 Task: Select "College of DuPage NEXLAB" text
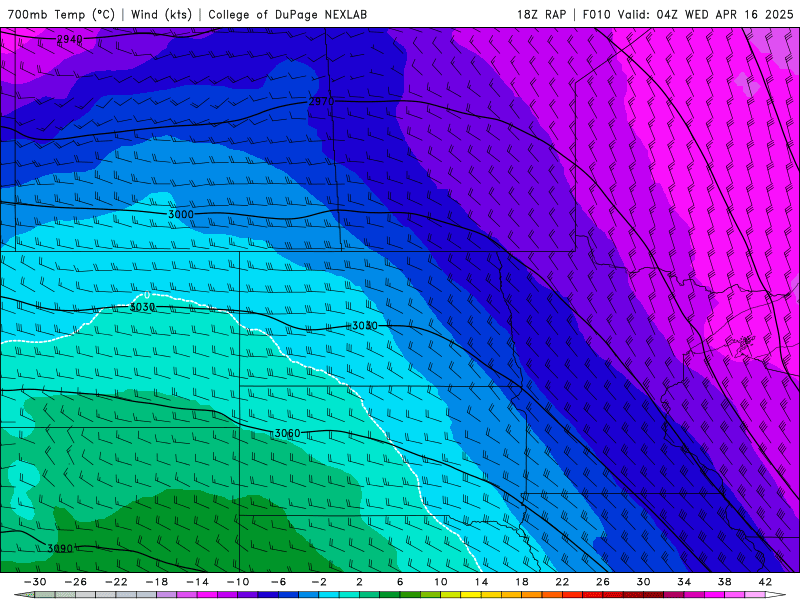point(287,14)
